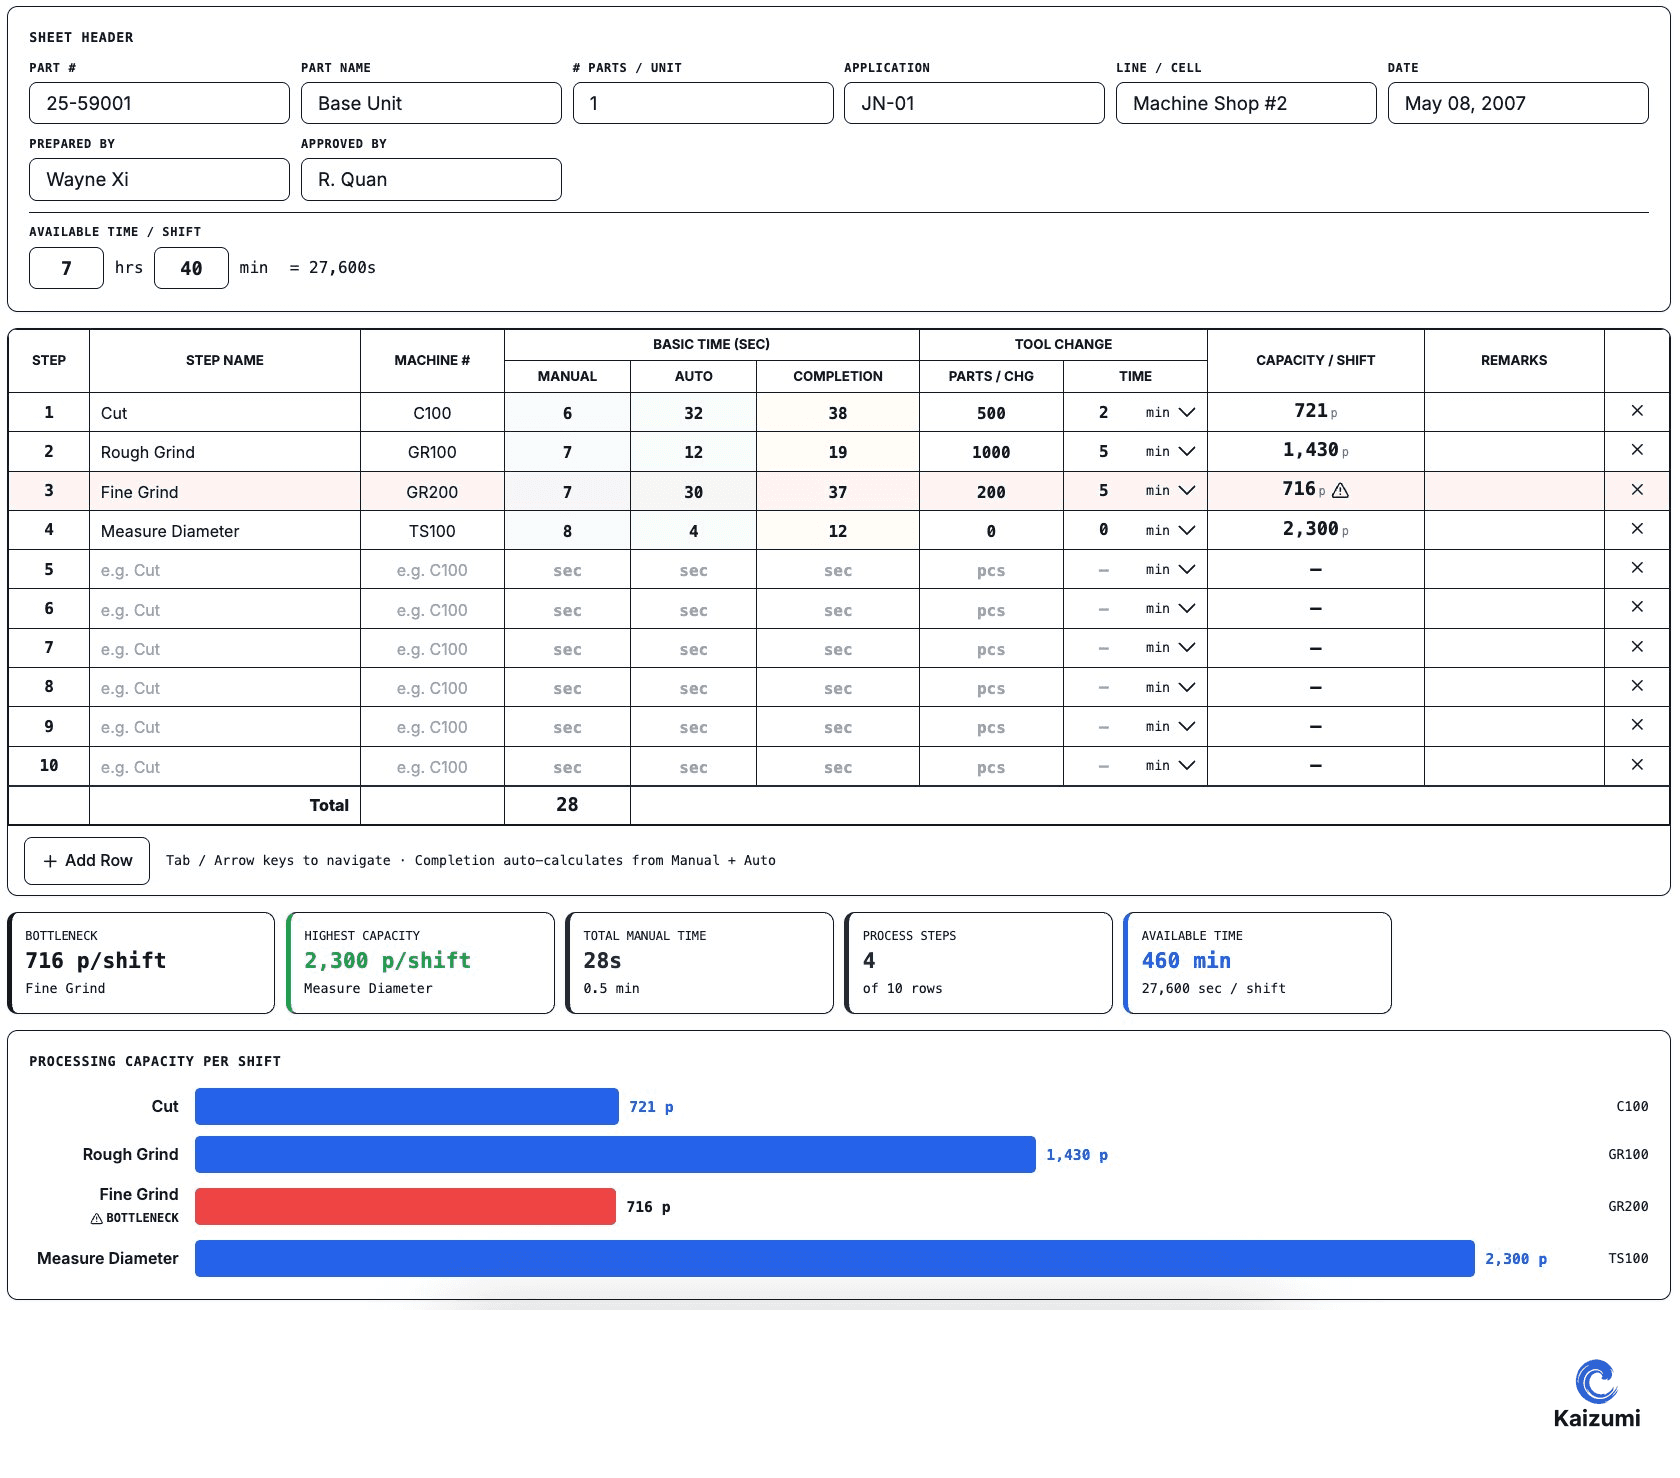Click the Approved By field showing R. Quan

(x=430, y=179)
